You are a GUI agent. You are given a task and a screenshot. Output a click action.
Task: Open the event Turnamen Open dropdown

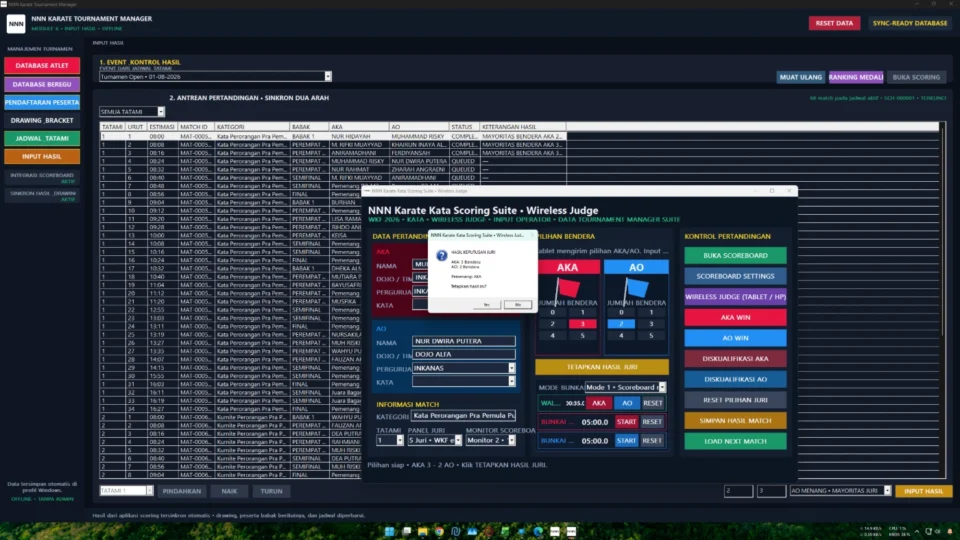point(328,77)
